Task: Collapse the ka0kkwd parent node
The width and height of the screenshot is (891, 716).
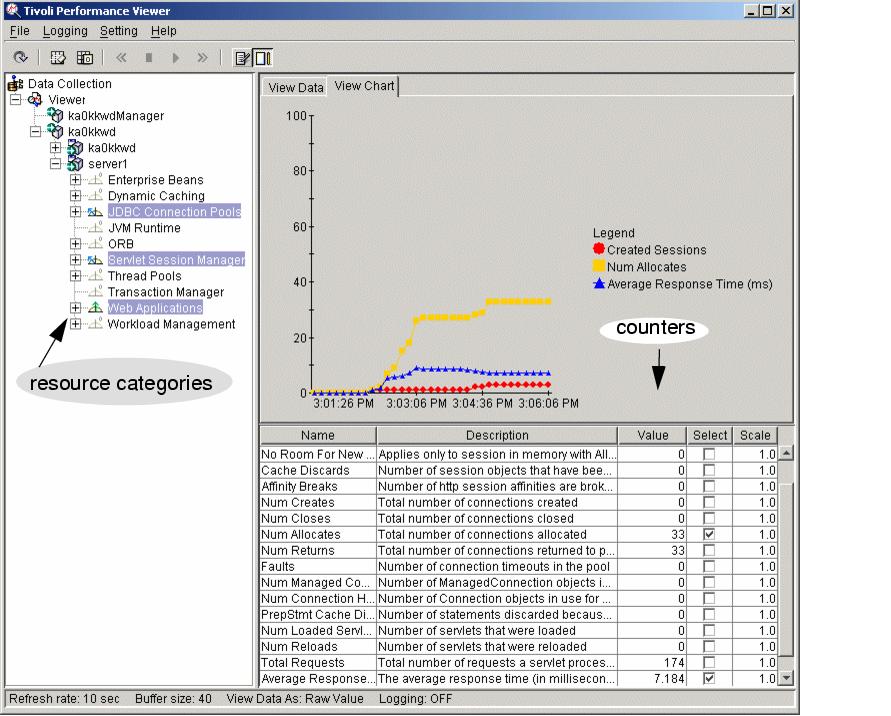Action: pos(35,132)
